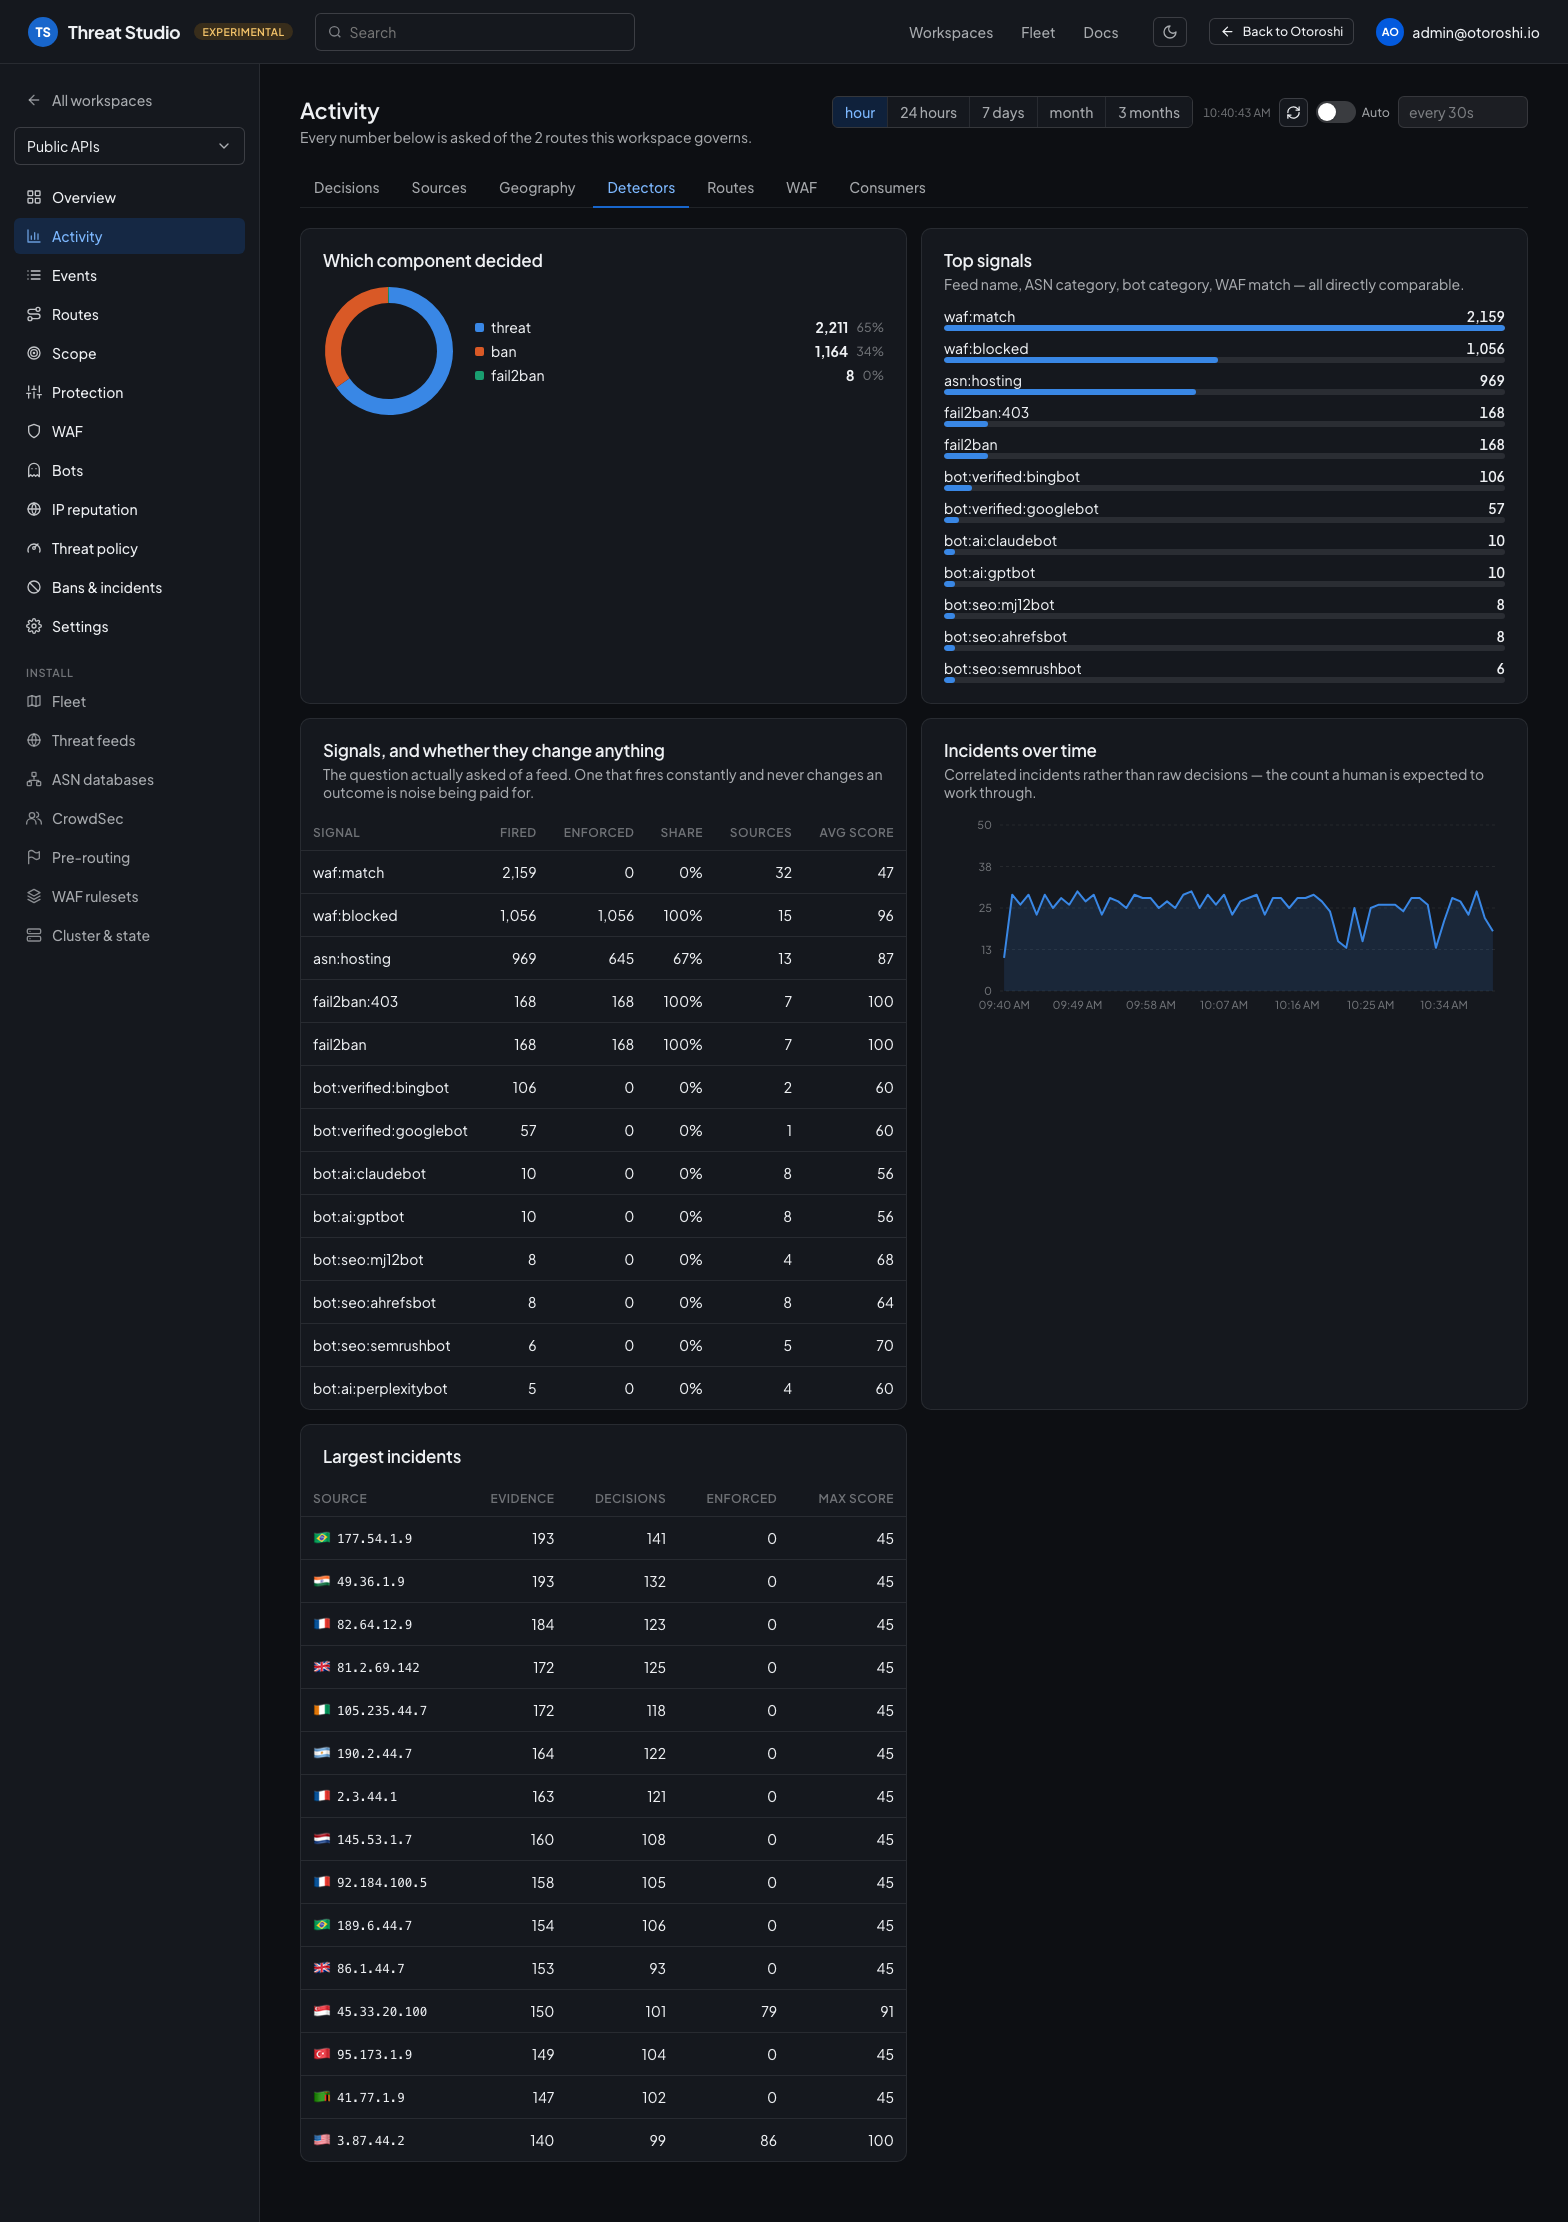
Task: Click the Events list icon in sidebar
Action: click(x=34, y=276)
